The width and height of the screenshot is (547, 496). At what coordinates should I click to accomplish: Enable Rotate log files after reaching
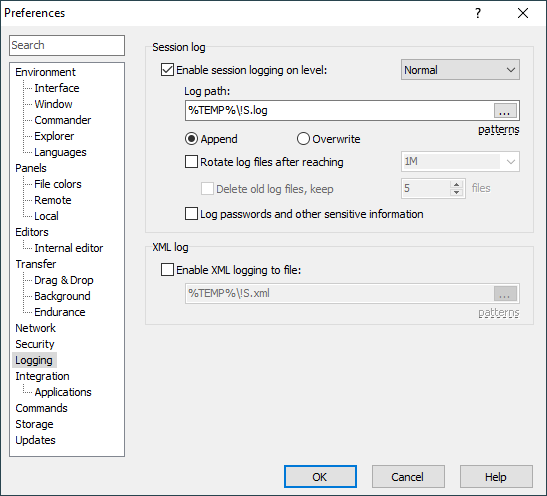191,162
